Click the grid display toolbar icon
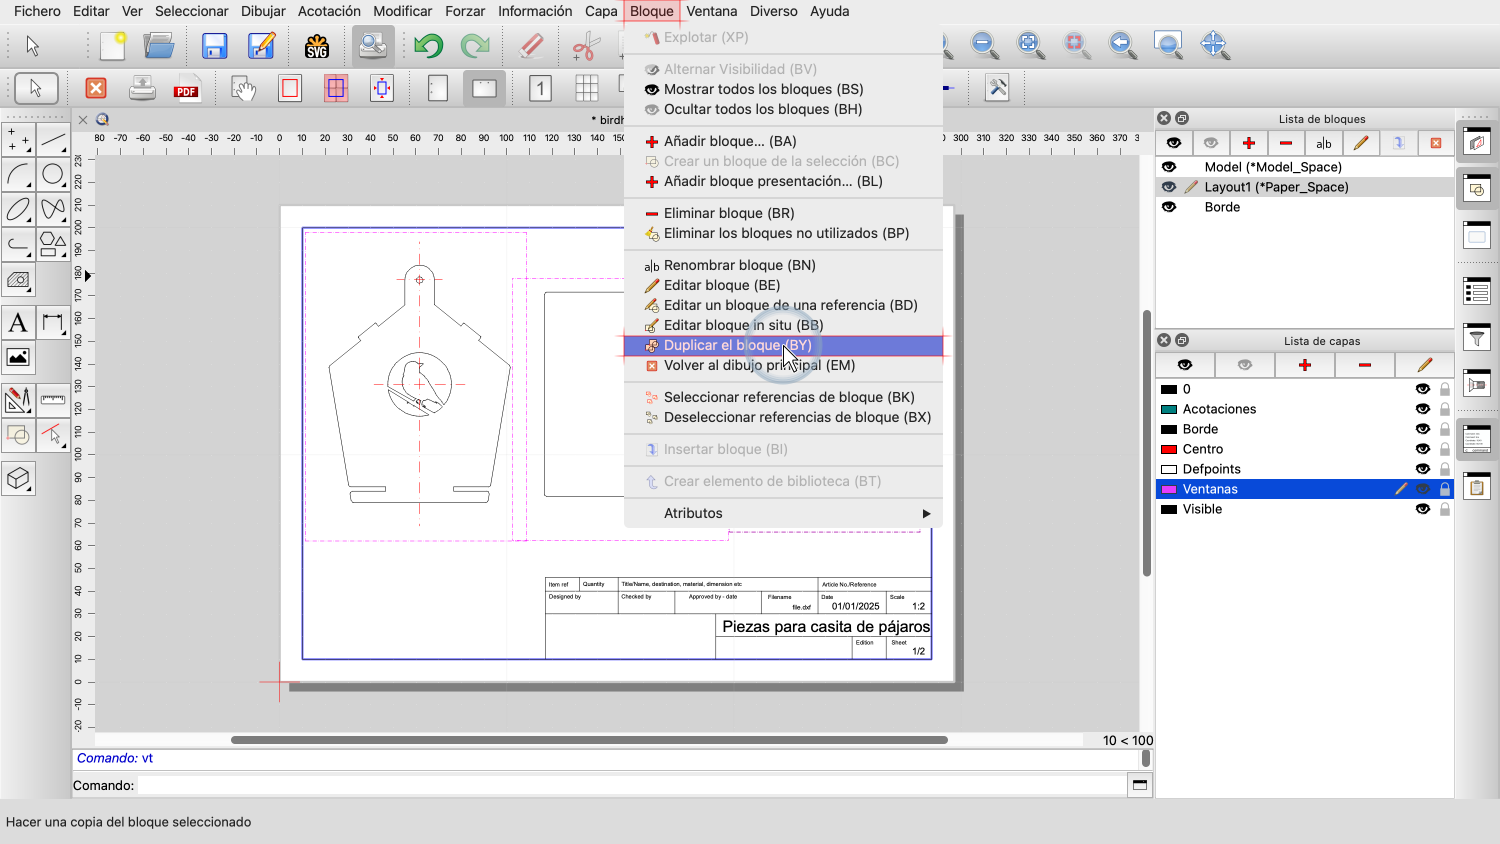Viewport: 1500px width, 844px height. coord(587,89)
